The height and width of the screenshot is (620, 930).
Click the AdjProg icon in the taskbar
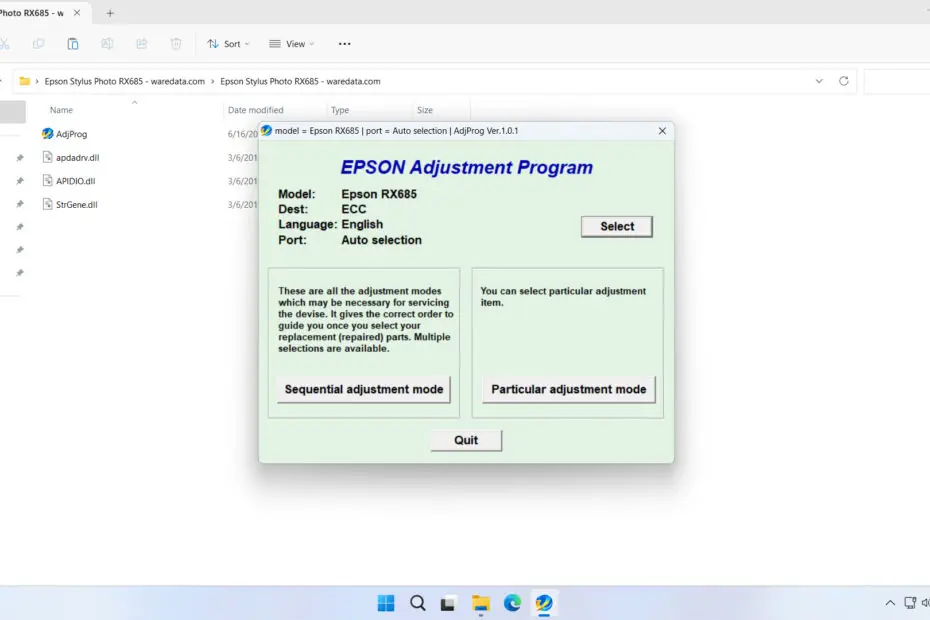(544, 603)
